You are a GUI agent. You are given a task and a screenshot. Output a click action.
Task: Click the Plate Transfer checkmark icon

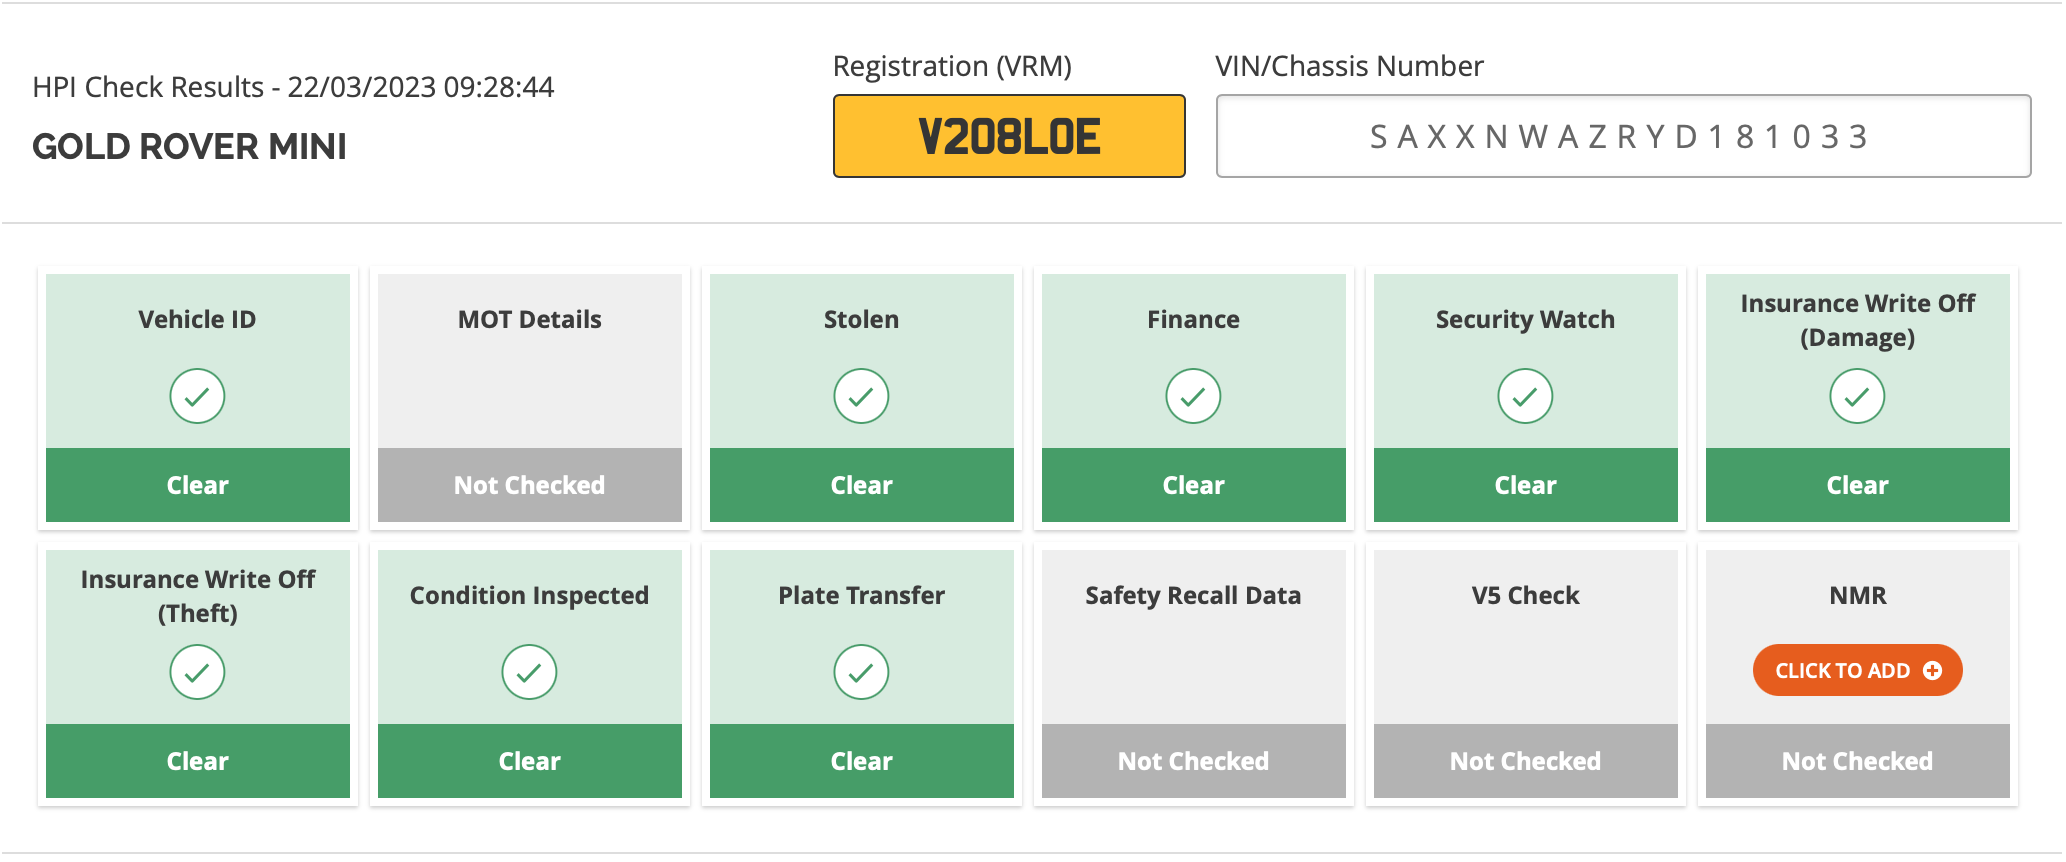pos(861,672)
